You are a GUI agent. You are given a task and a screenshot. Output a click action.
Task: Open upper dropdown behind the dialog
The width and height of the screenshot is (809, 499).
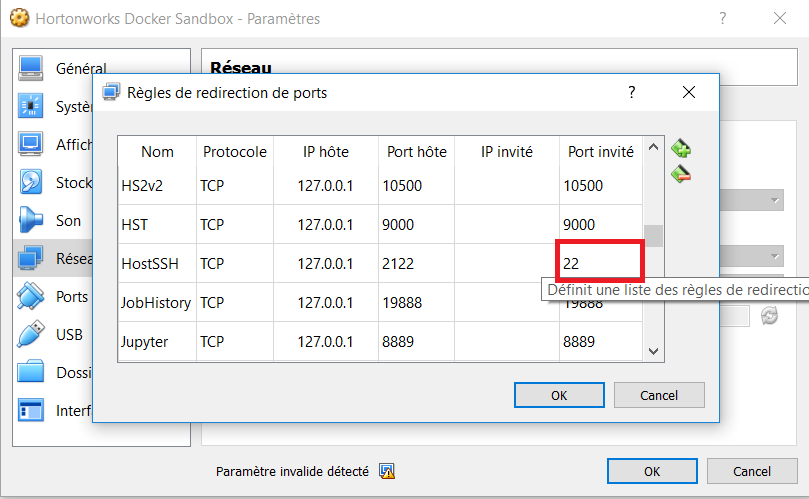click(x=752, y=200)
